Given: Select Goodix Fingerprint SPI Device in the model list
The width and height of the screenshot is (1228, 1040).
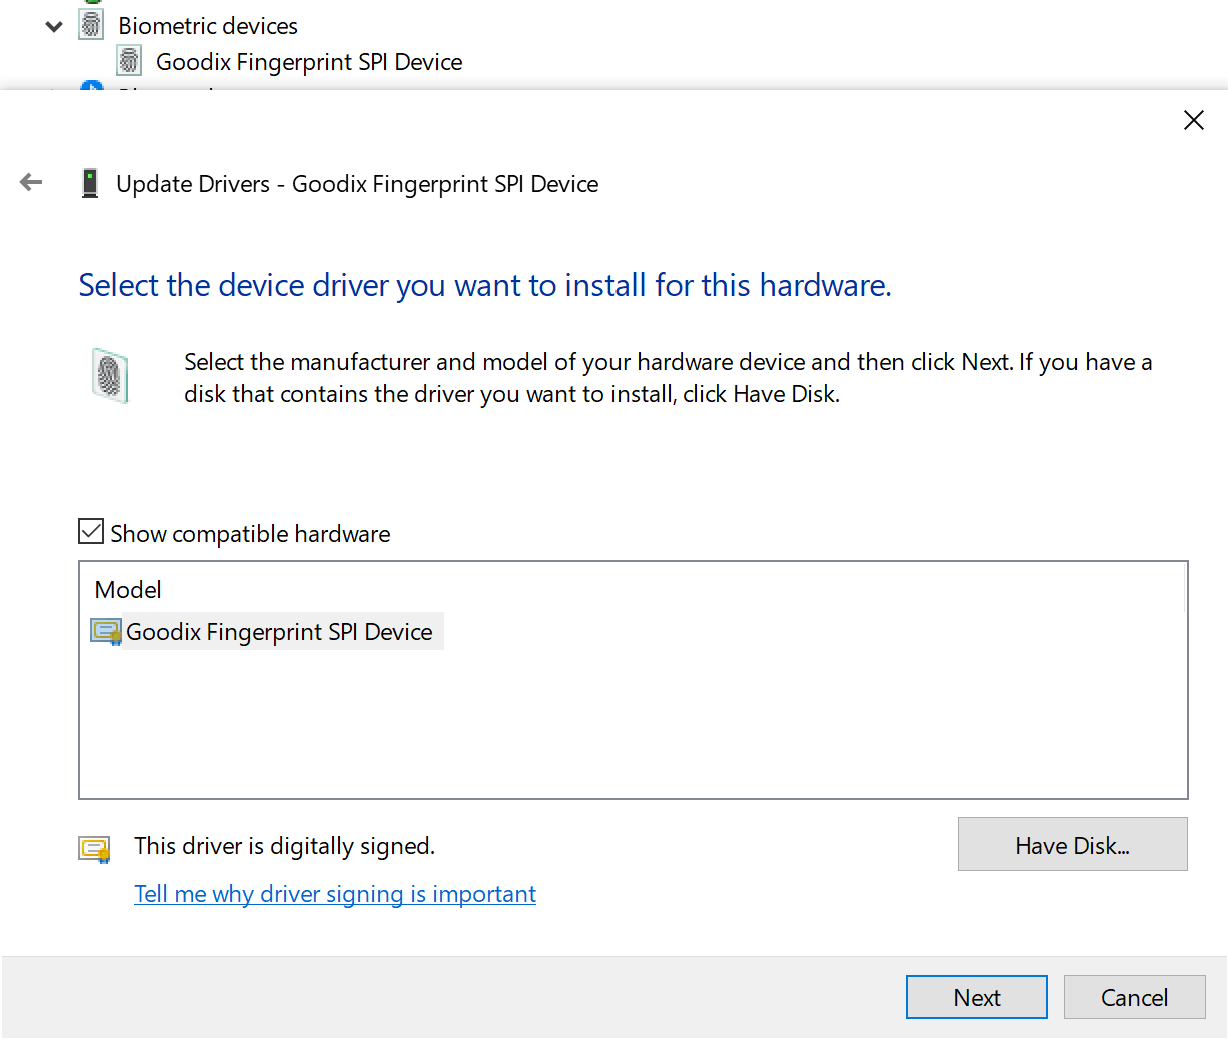Looking at the screenshot, I should [279, 631].
